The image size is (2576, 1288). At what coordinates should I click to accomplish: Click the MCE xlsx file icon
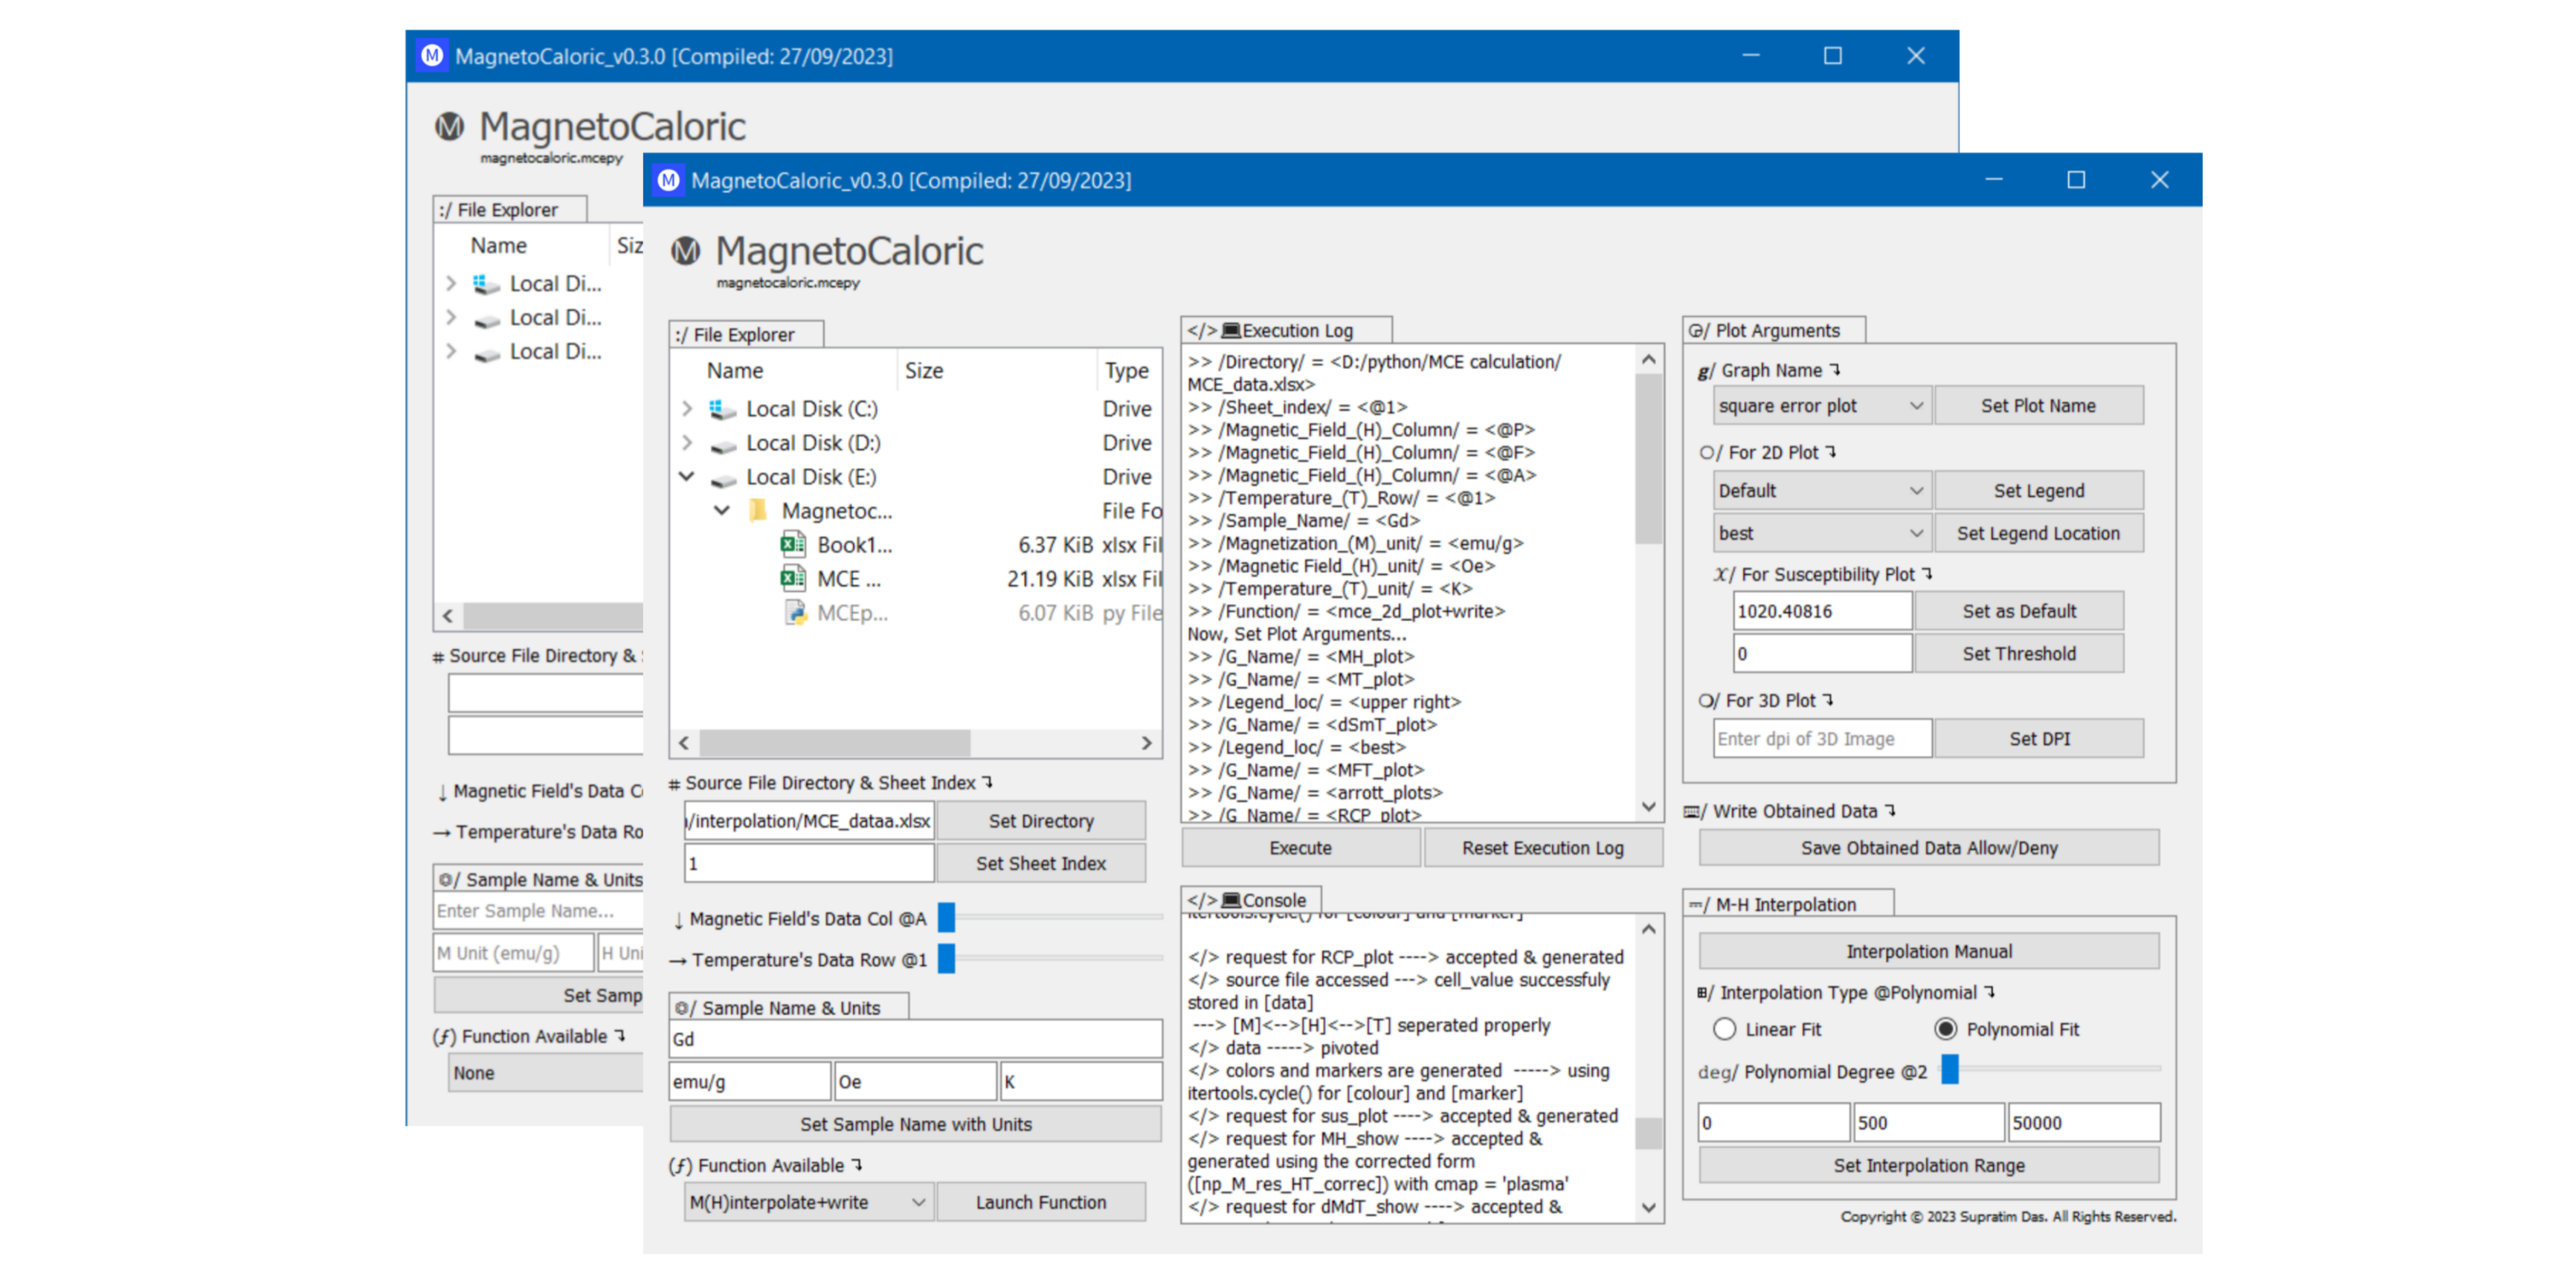click(x=792, y=579)
